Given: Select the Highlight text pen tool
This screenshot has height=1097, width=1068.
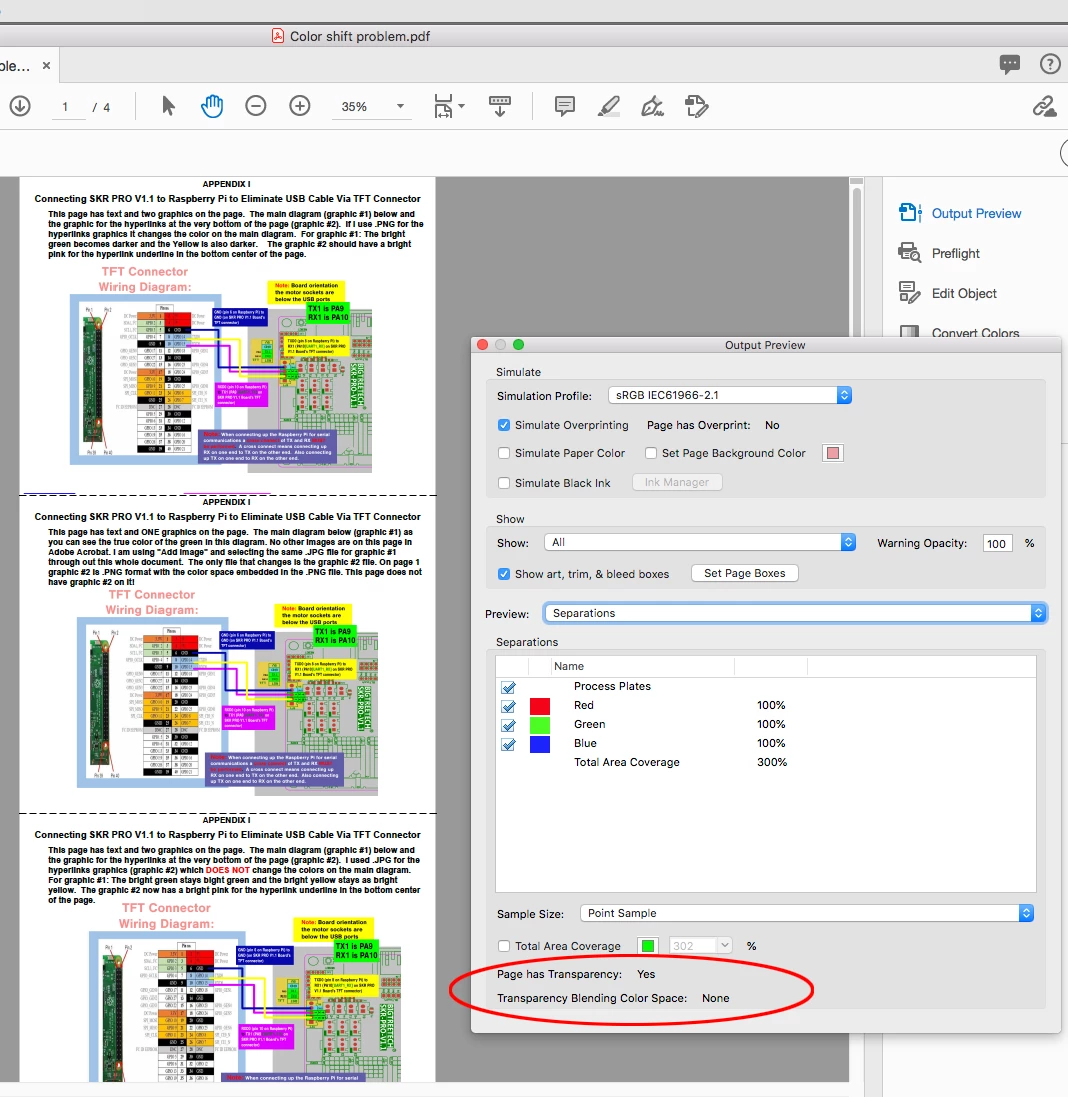Looking at the screenshot, I should (x=608, y=106).
